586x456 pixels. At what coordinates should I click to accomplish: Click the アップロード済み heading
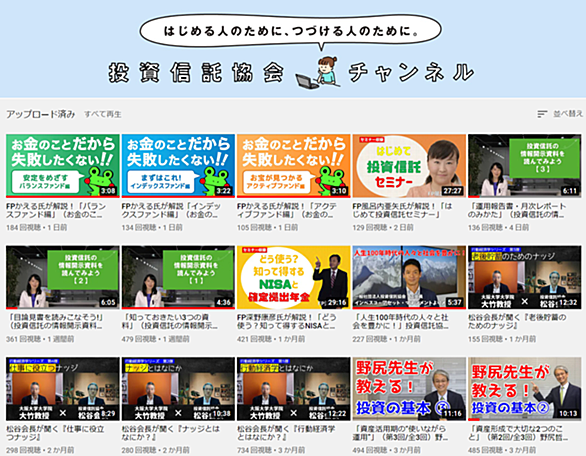(41, 114)
